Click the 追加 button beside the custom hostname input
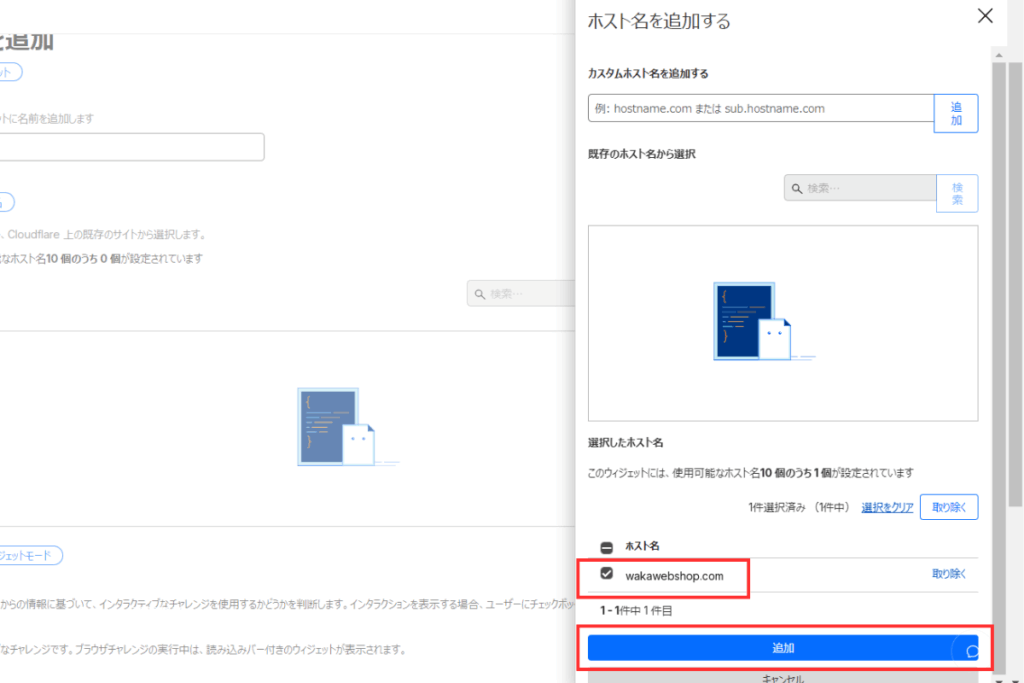The height and width of the screenshot is (683, 1024). 956,113
